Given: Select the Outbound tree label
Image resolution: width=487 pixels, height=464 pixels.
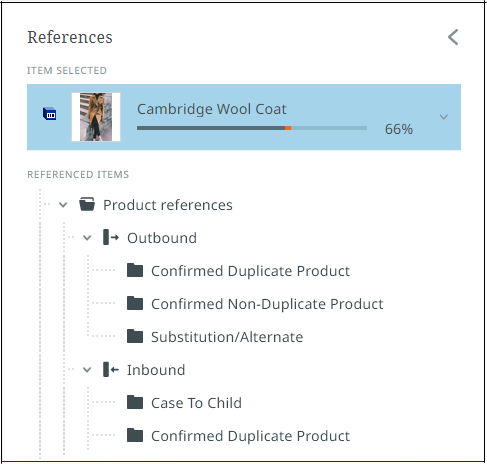Looking at the screenshot, I should point(162,238).
